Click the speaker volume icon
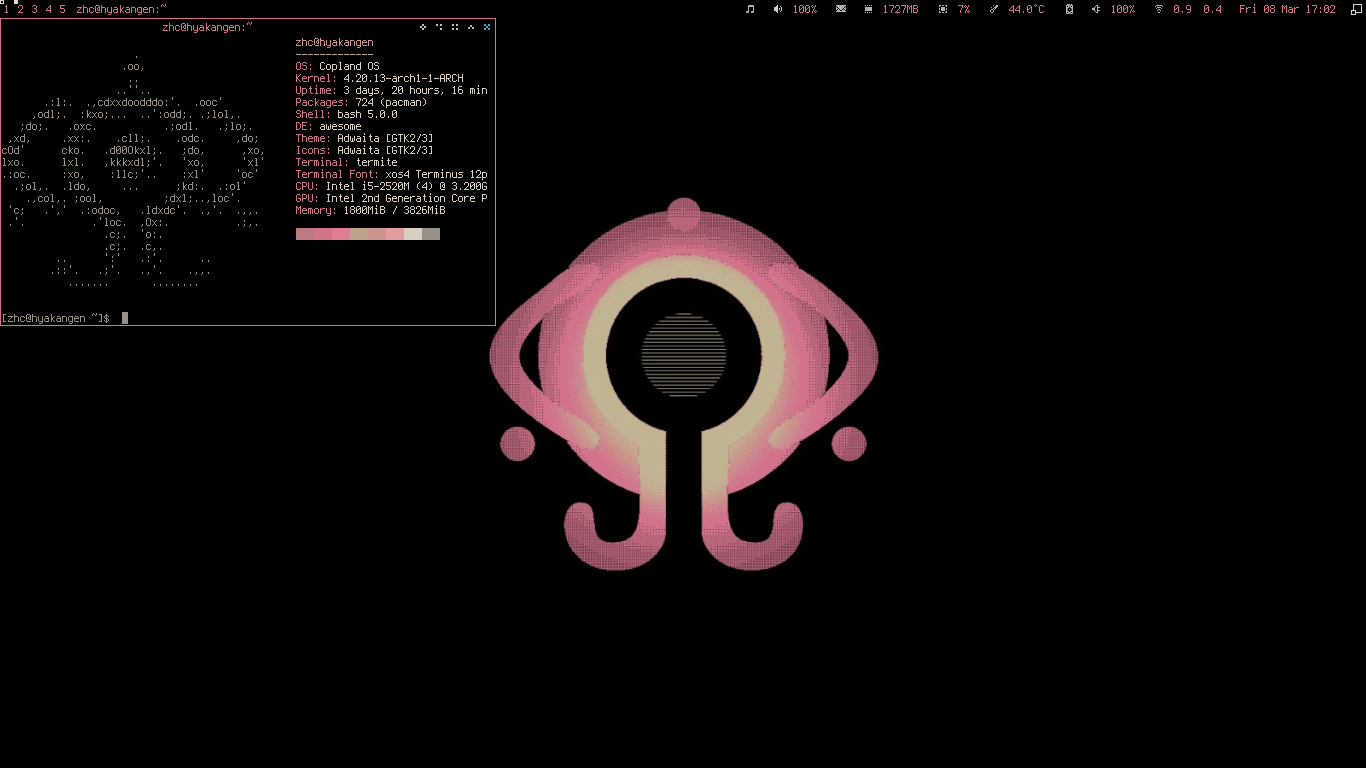Image resolution: width=1366 pixels, height=768 pixels. (x=778, y=9)
